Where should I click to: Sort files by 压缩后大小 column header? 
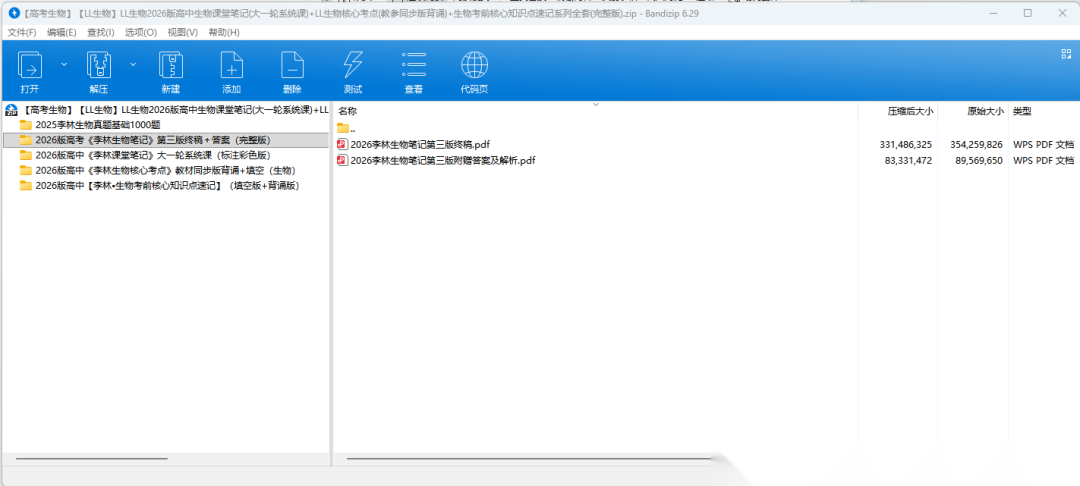(x=909, y=111)
